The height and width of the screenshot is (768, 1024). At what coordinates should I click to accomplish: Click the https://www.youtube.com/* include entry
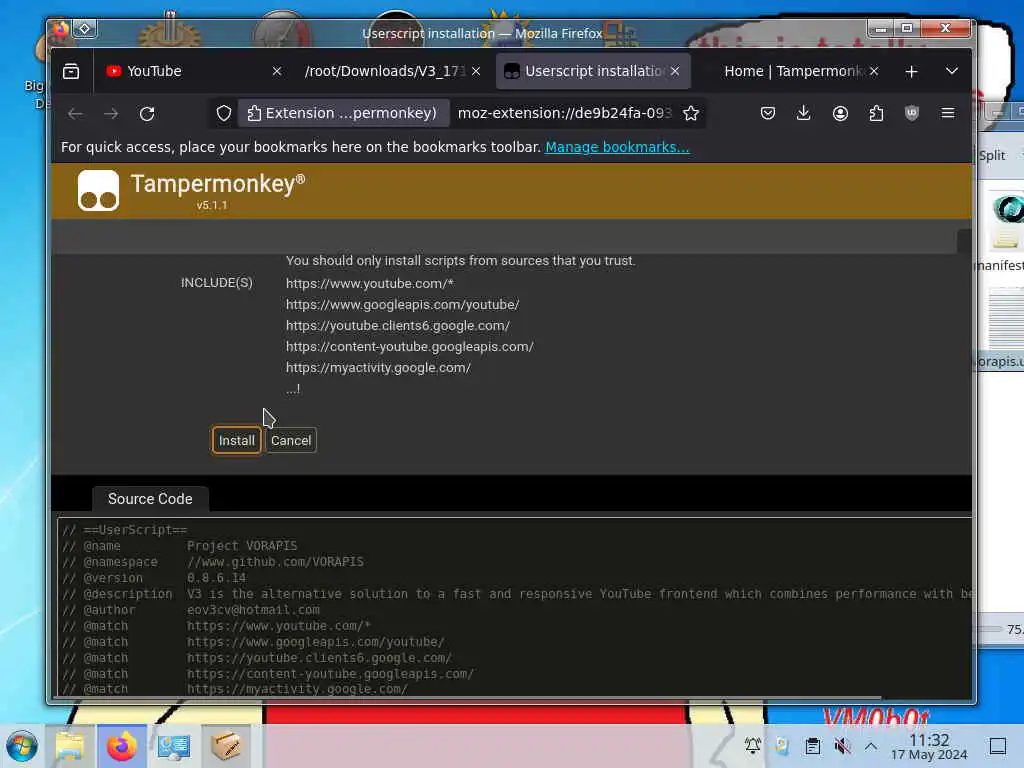pos(370,283)
